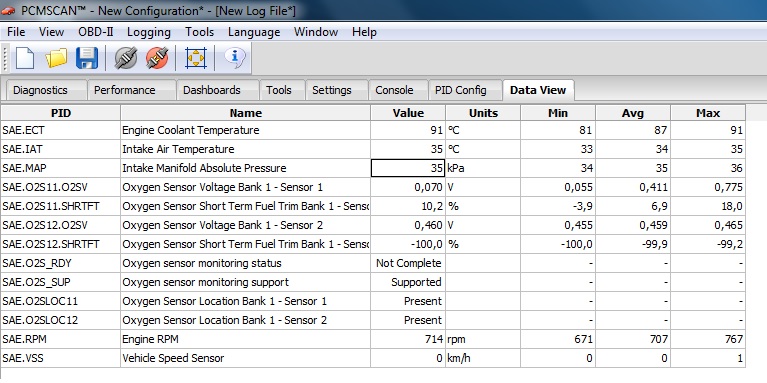Click the km/h units cell

(483, 358)
